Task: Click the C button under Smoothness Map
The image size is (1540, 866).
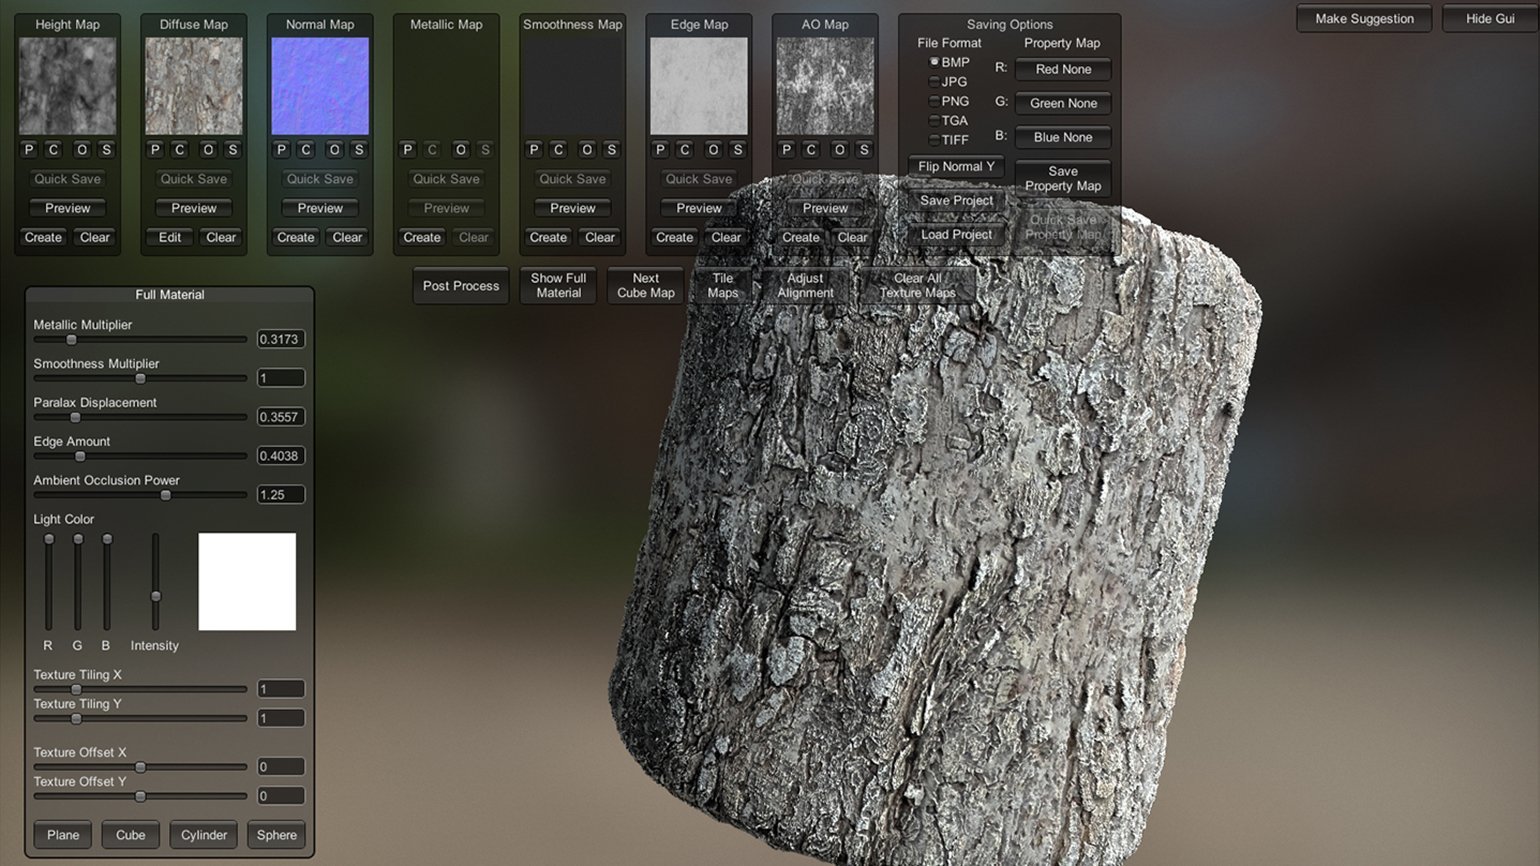Action: point(559,150)
